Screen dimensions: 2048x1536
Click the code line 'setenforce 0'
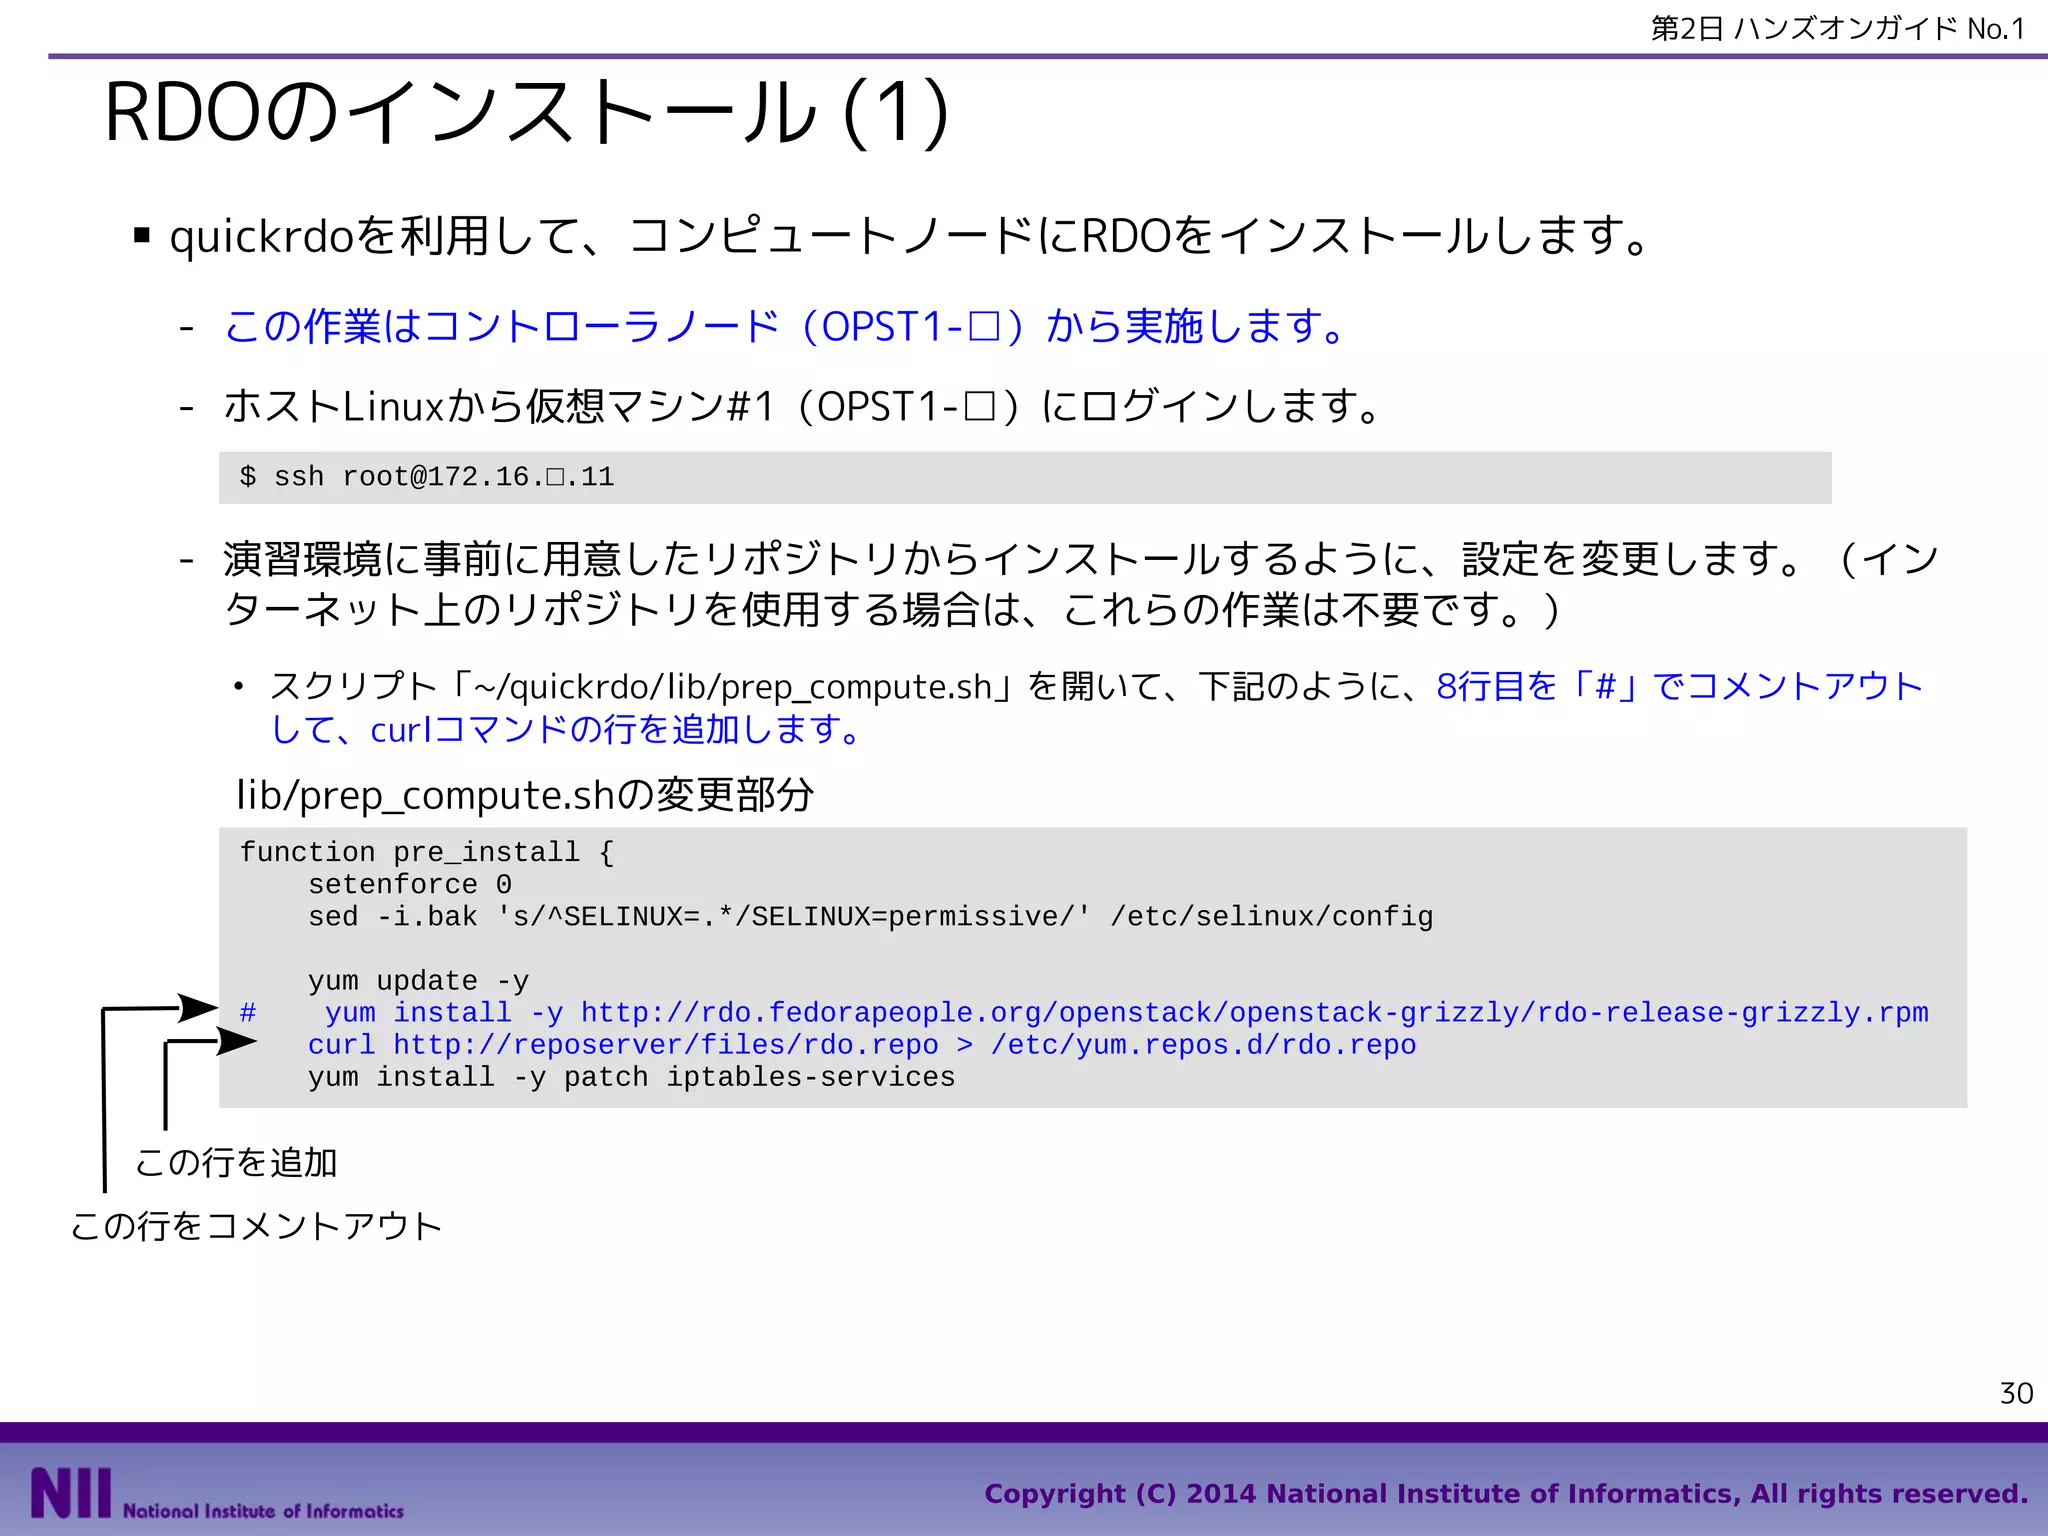pyautogui.click(x=410, y=884)
